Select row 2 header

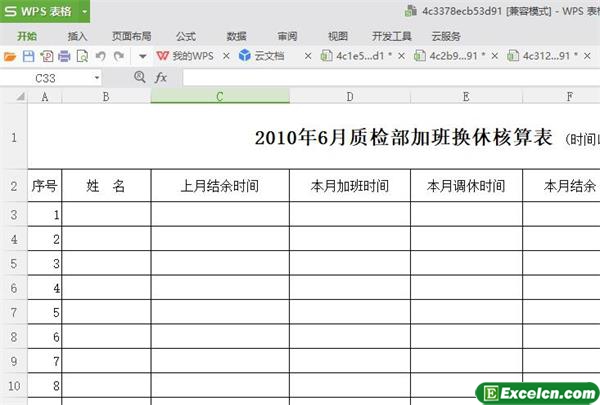coord(14,186)
